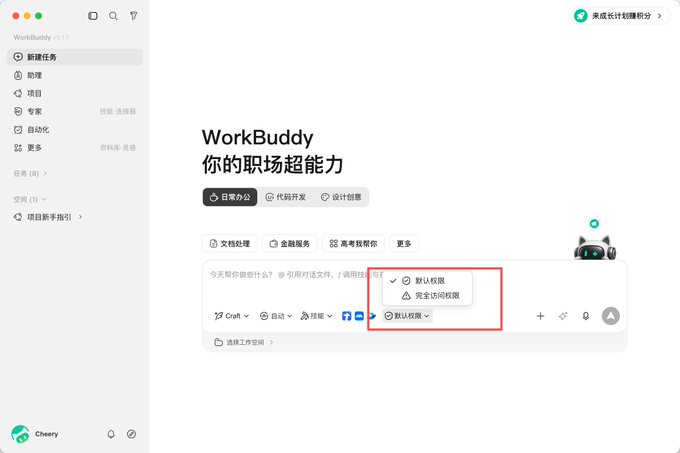Screen dimensions: 680x453
Task: Select the checked 默认权限 option
Action: [427, 281]
